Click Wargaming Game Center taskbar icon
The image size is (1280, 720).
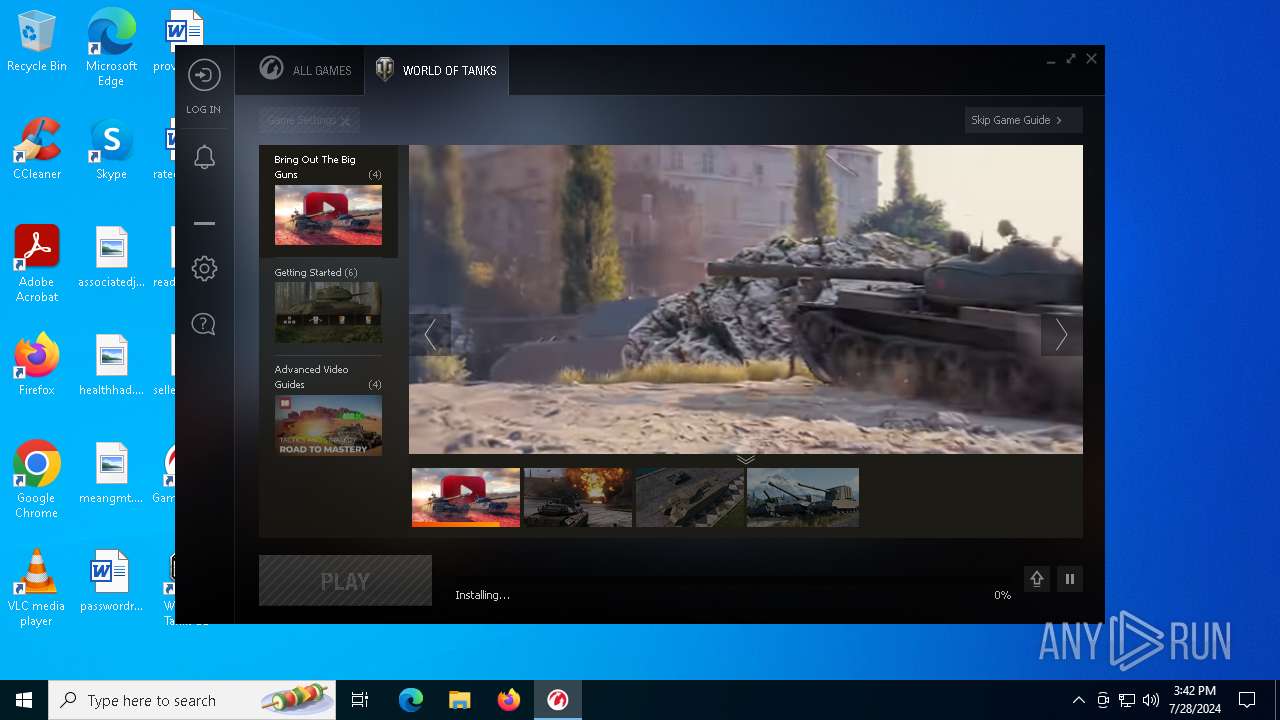tap(558, 700)
